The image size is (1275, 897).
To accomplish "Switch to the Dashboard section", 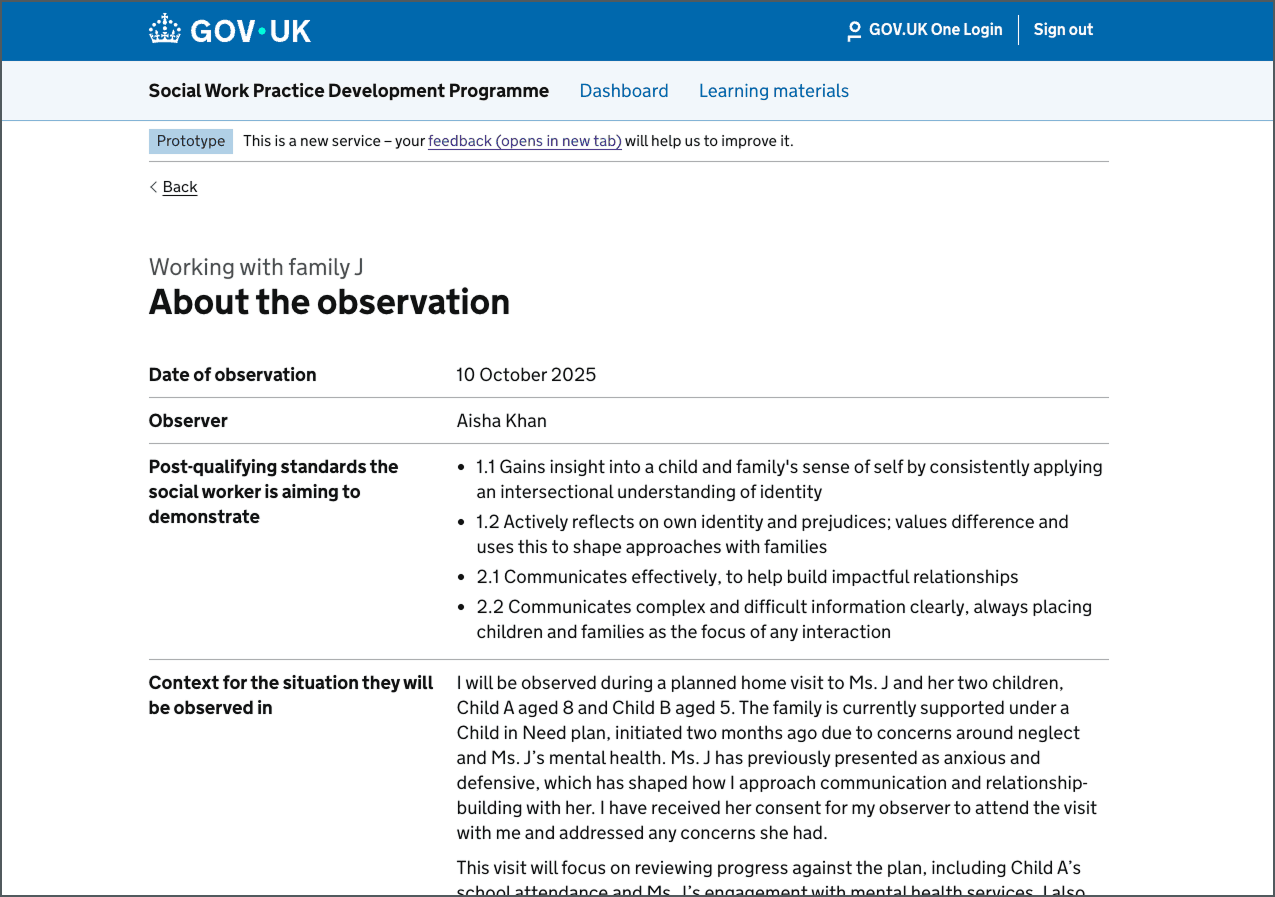I will pyautogui.click(x=623, y=91).
